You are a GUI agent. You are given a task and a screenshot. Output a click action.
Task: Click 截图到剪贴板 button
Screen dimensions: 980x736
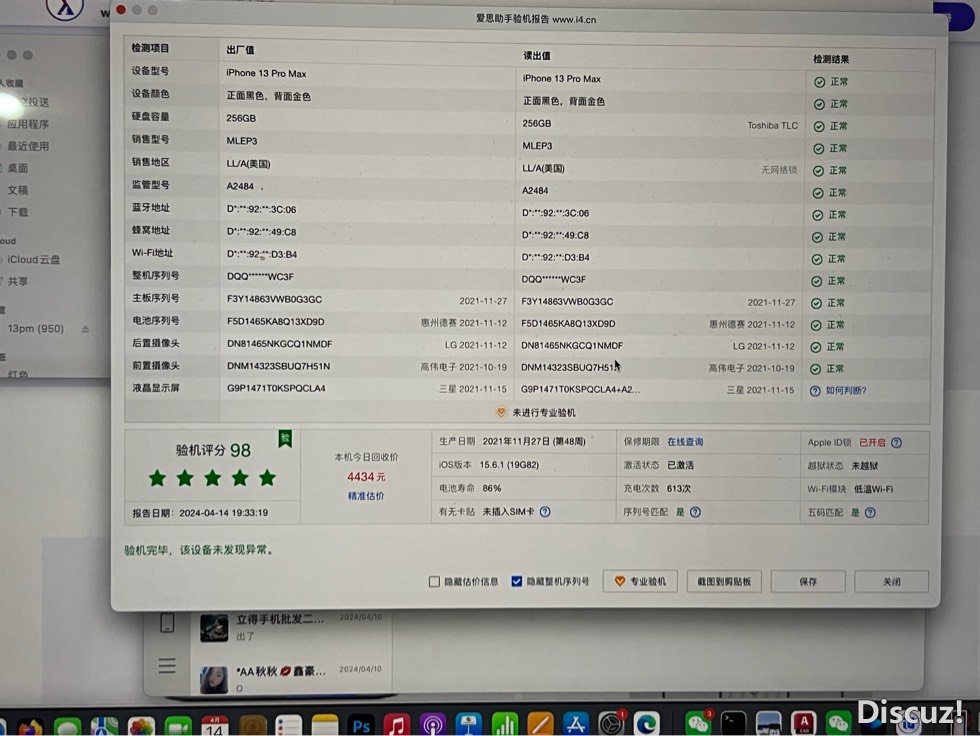point(724,582)
